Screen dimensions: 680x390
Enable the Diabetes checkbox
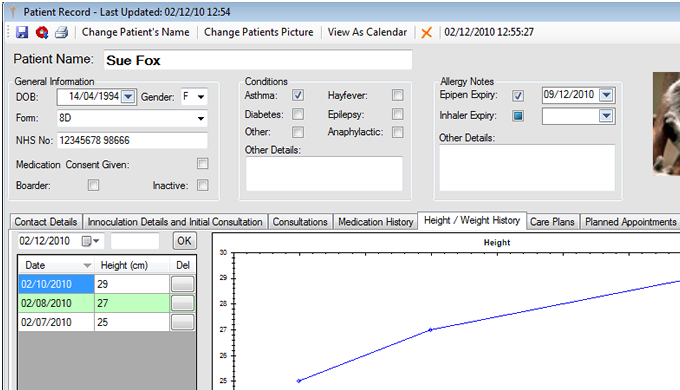point(298,114)
